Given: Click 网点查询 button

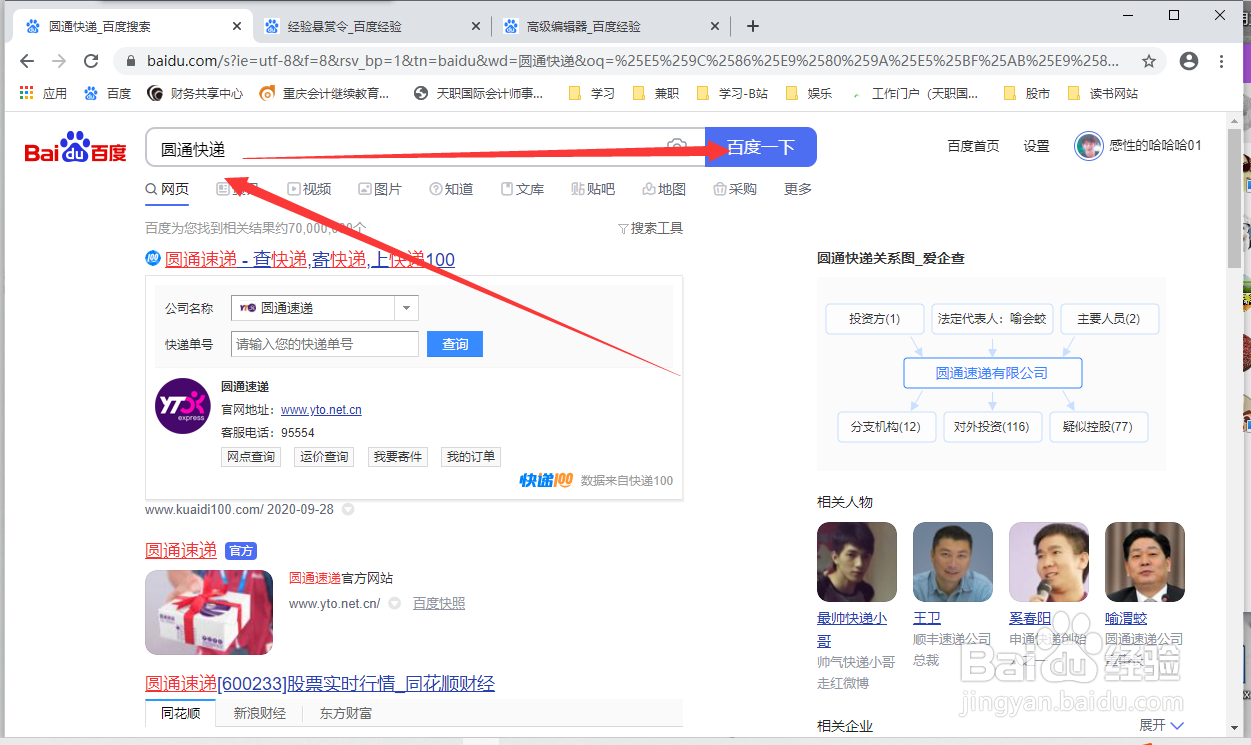Looking at the screenshot, I should point(251,457).
